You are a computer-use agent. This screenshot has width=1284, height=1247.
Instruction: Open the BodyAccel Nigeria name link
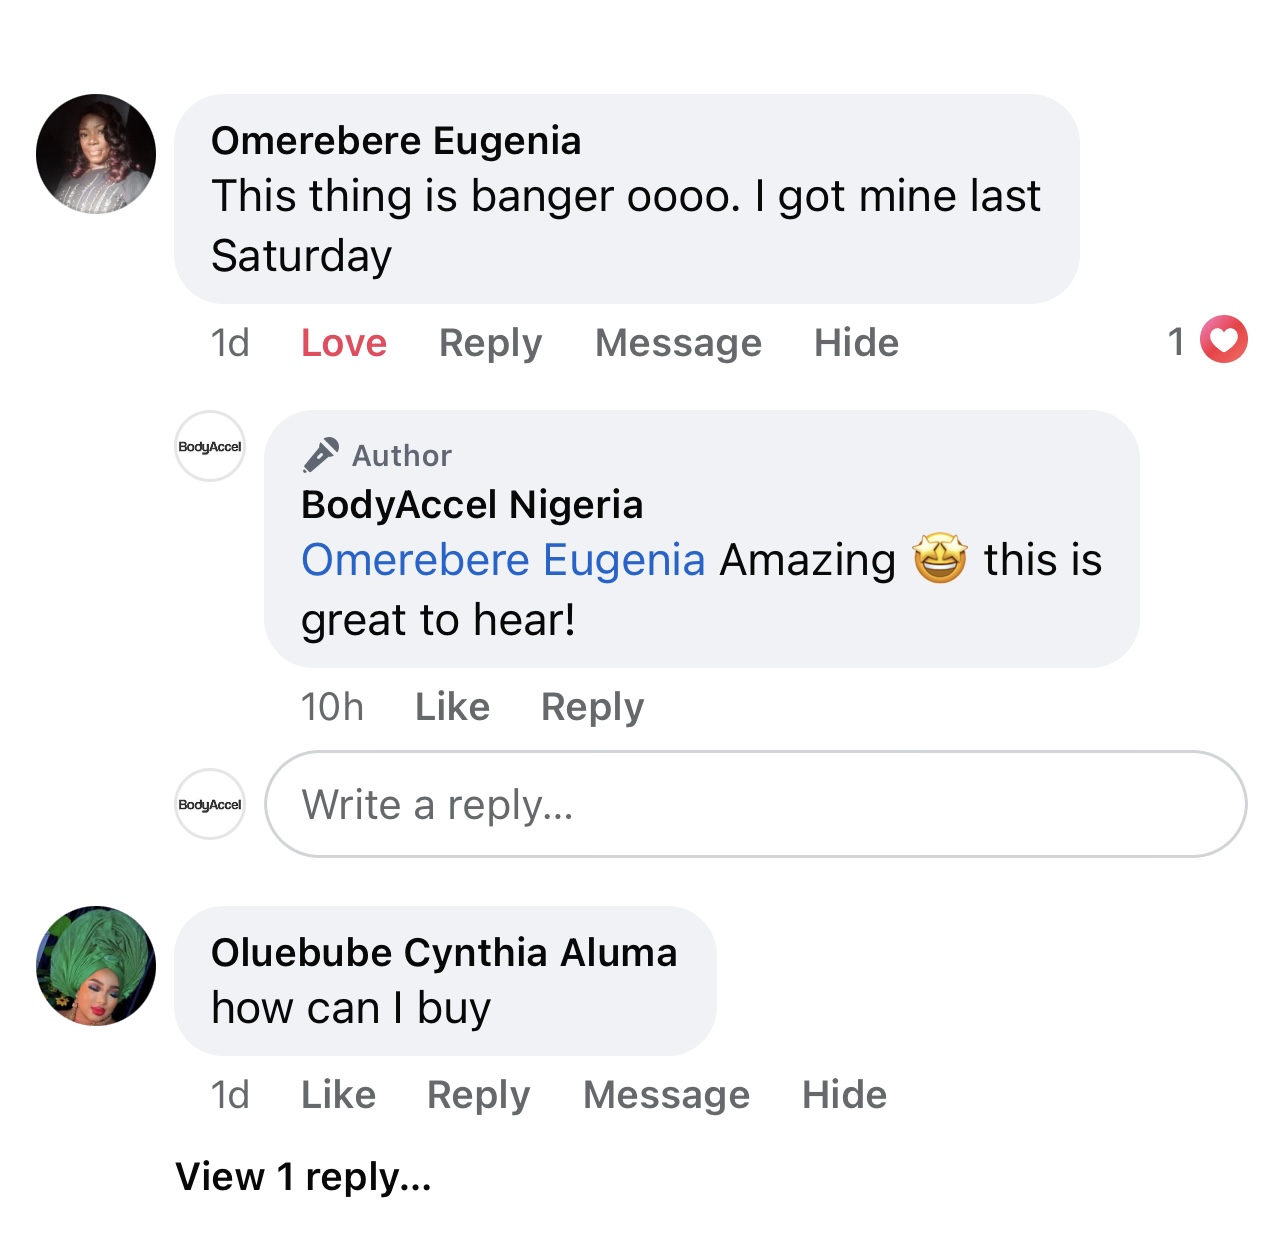pyautogui.click(x=472, y=505)
